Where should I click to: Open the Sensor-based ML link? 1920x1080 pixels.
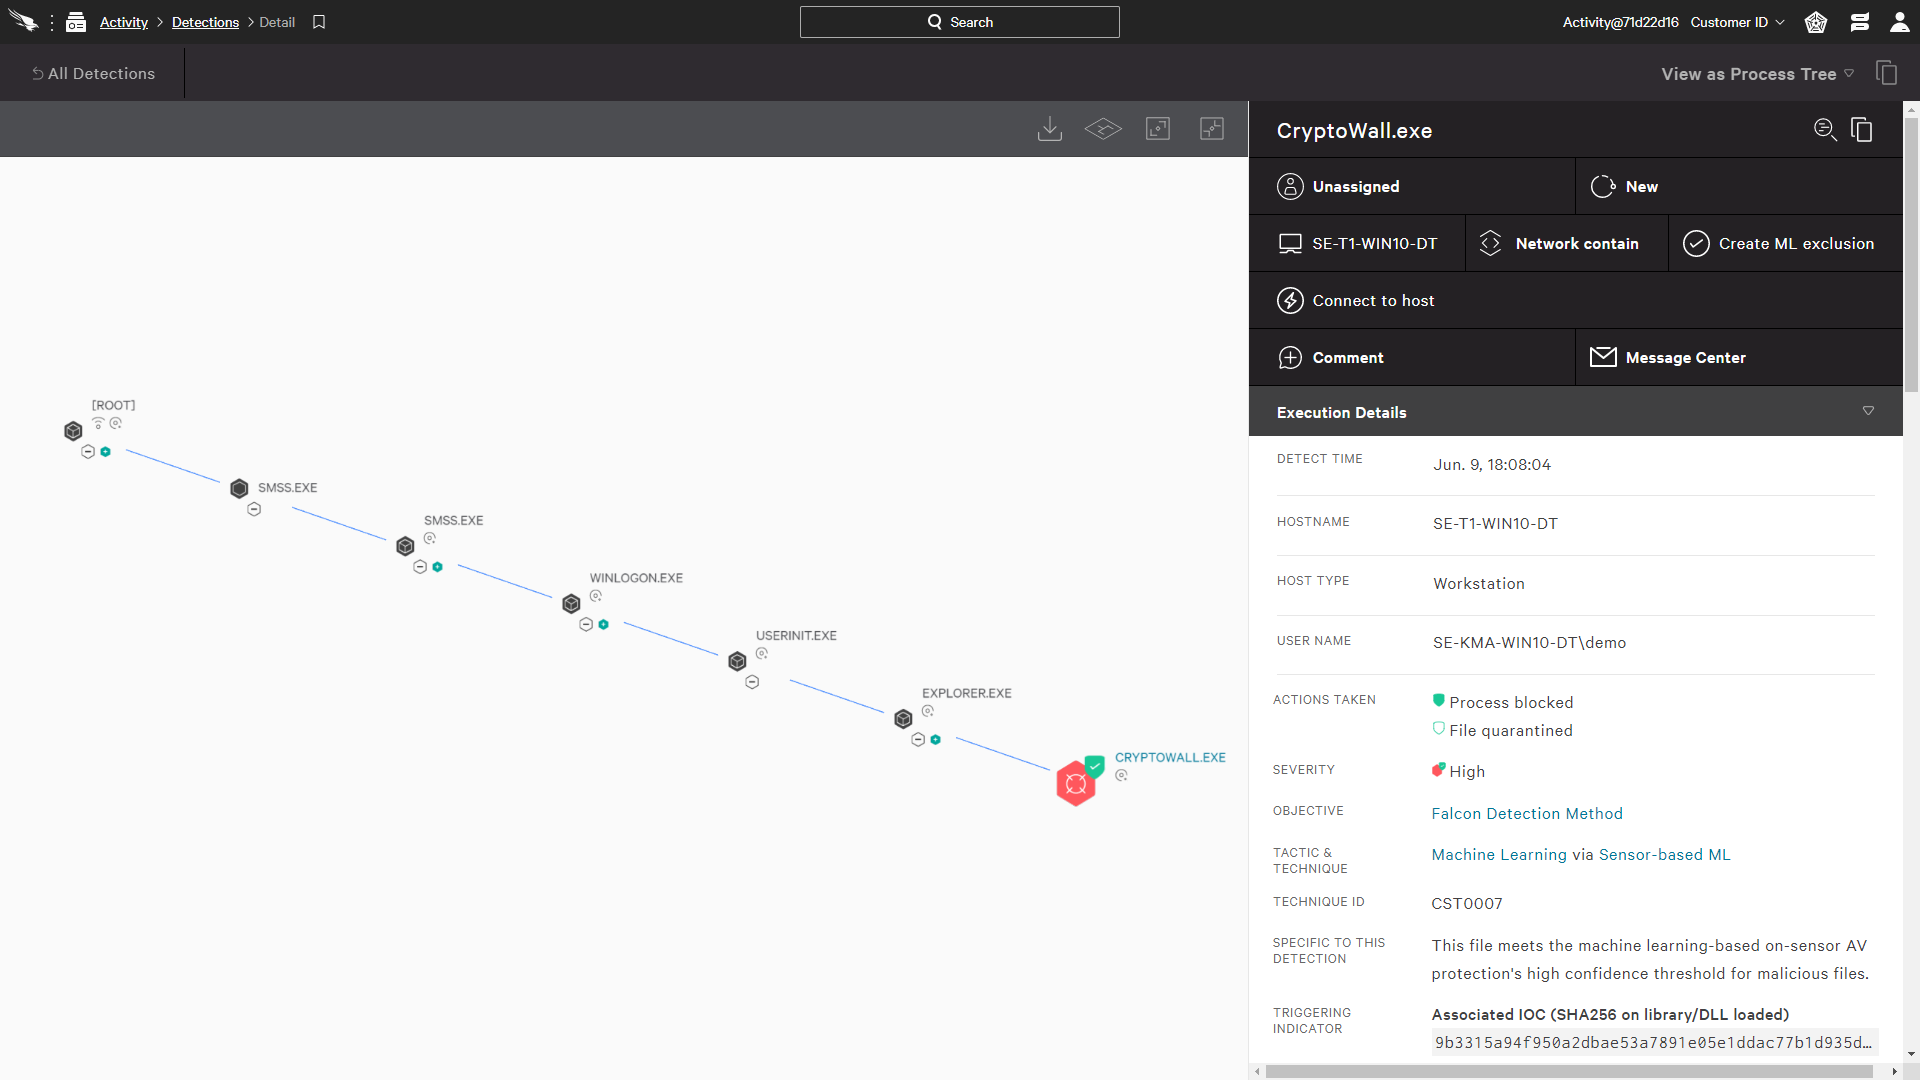click(x=1664, y=855)
